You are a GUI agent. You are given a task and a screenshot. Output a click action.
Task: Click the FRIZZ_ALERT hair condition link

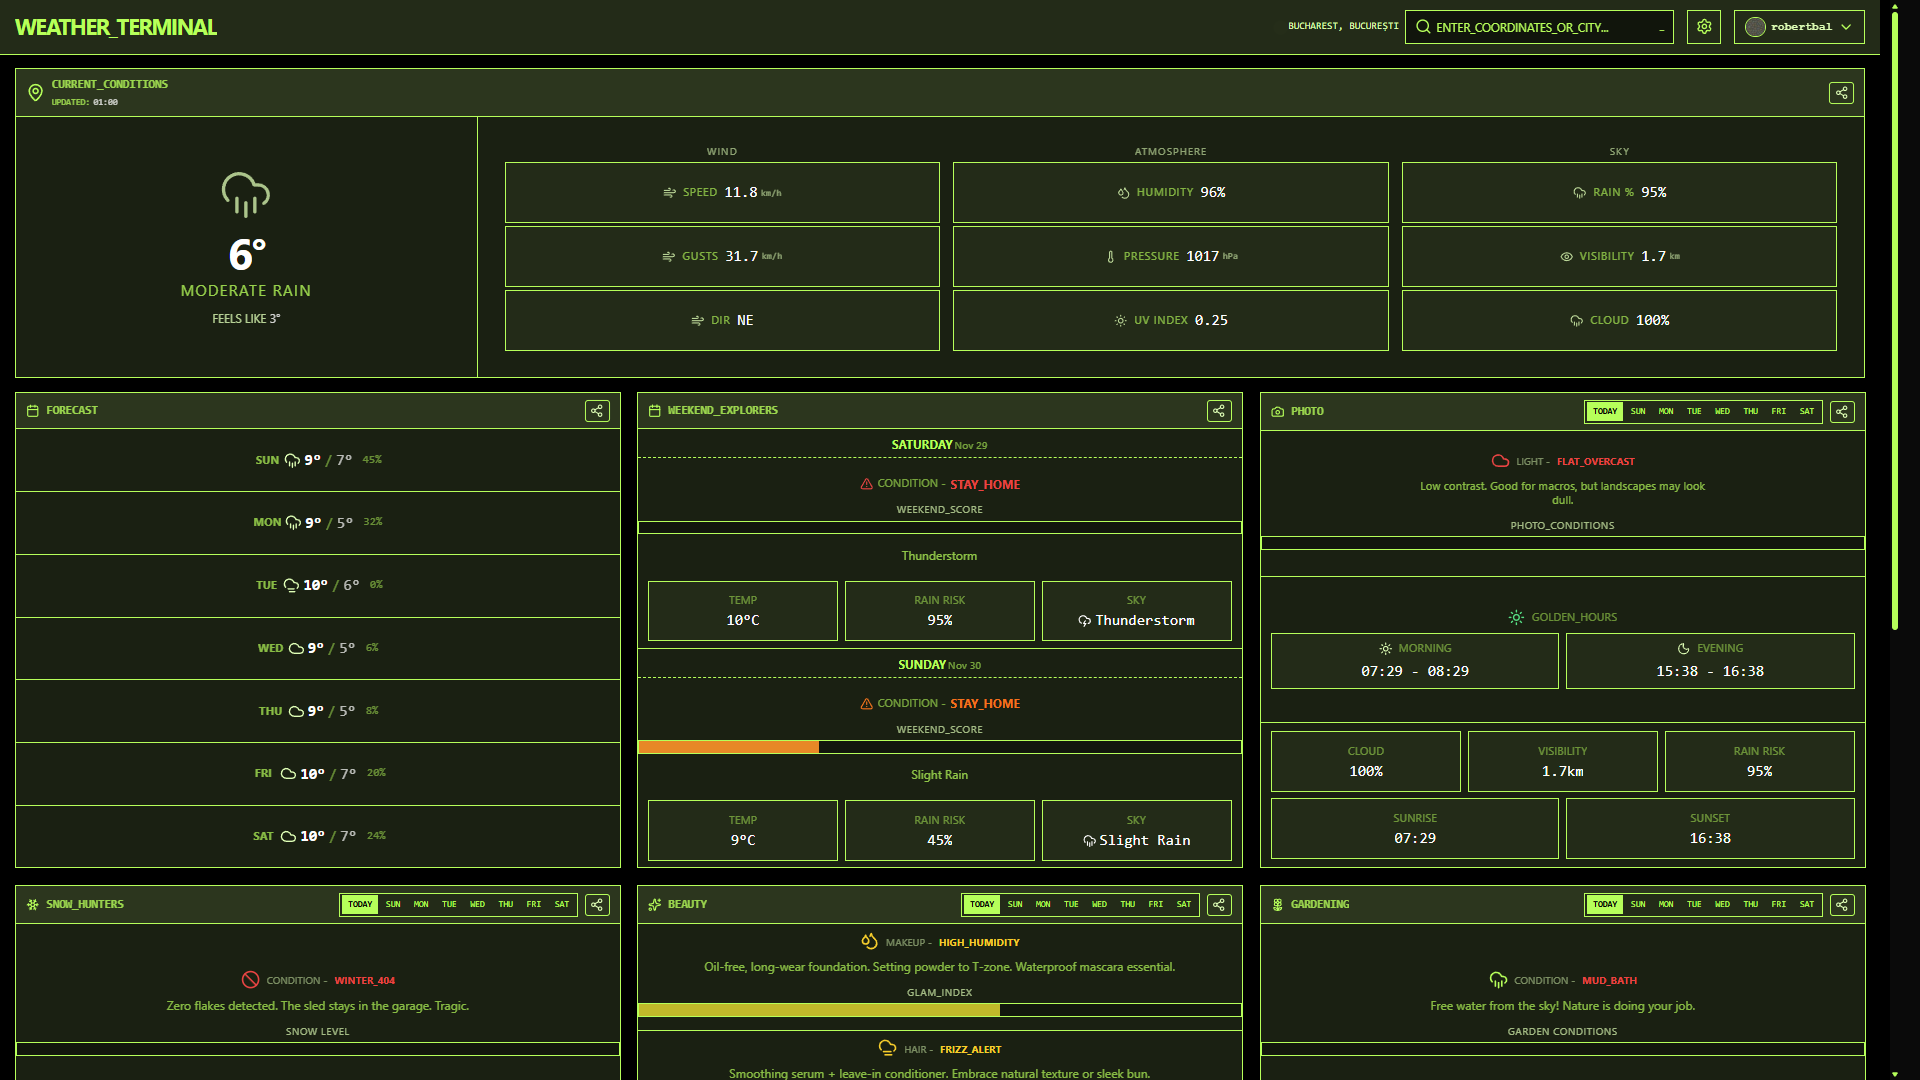tap(971, 1049)
